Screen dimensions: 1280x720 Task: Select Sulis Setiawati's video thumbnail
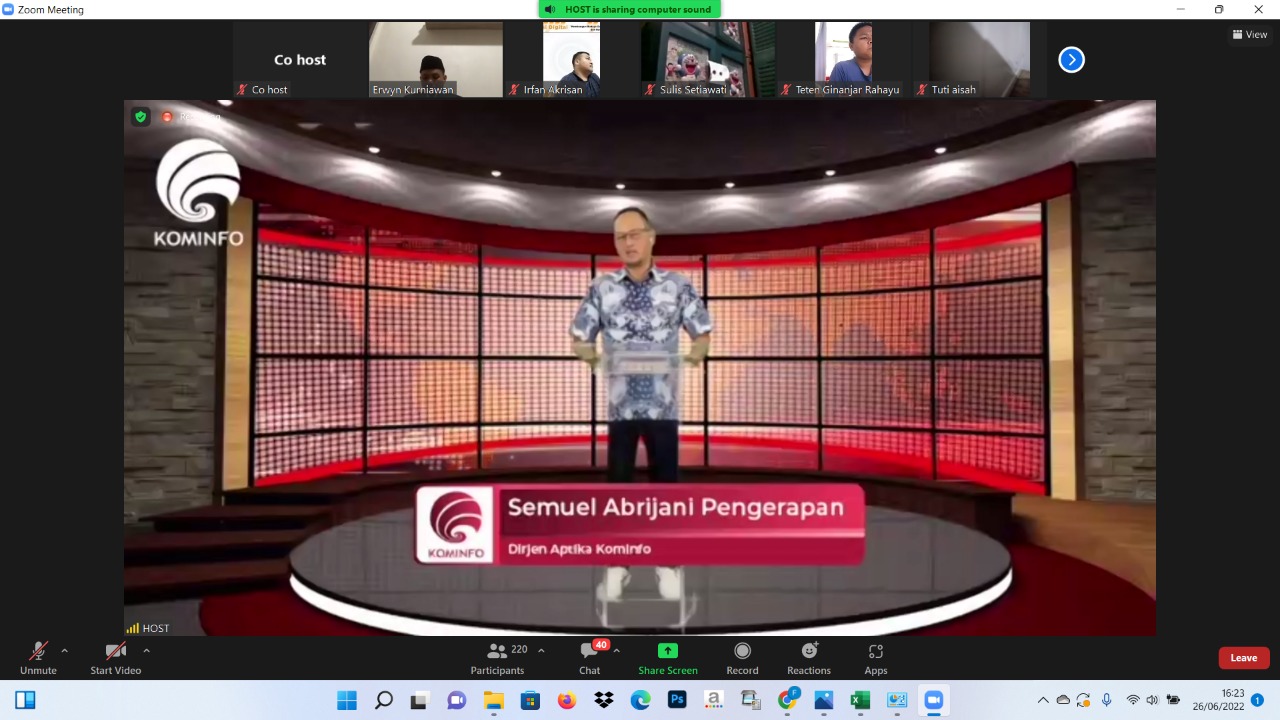click(x=708, y=60)
